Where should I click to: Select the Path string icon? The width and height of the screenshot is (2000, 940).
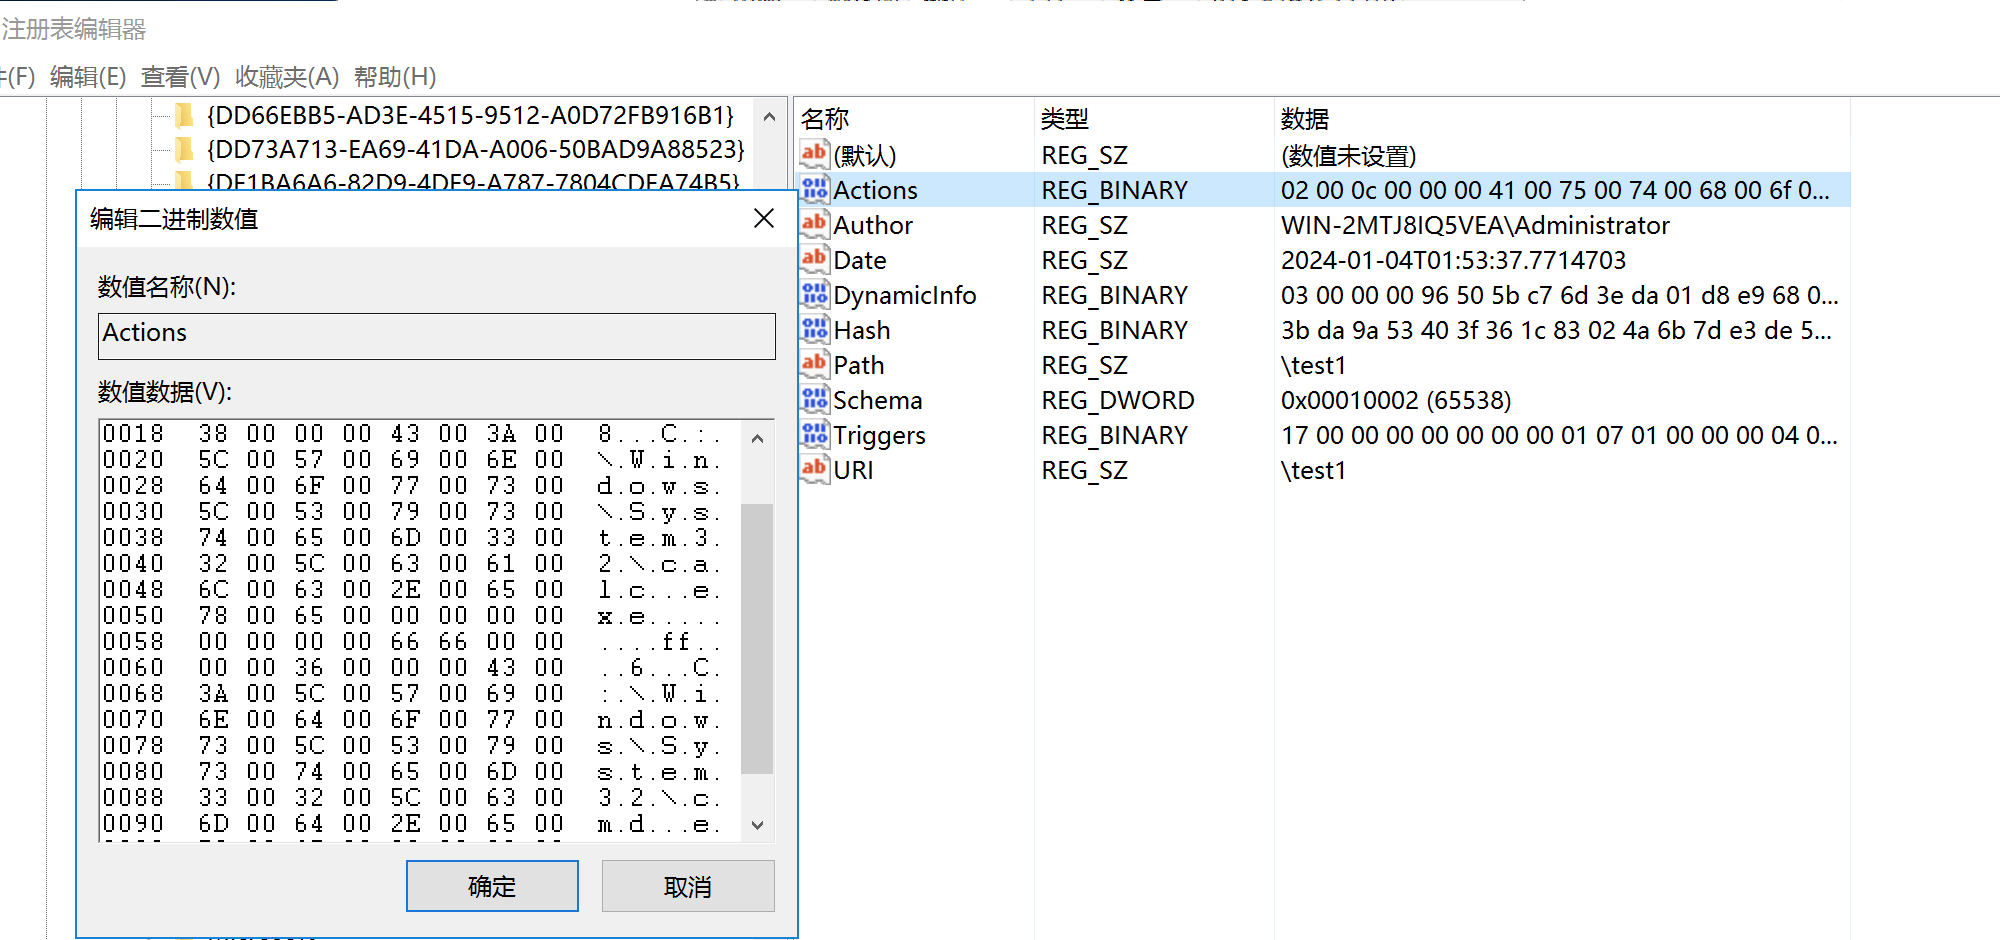coord(815,364)
